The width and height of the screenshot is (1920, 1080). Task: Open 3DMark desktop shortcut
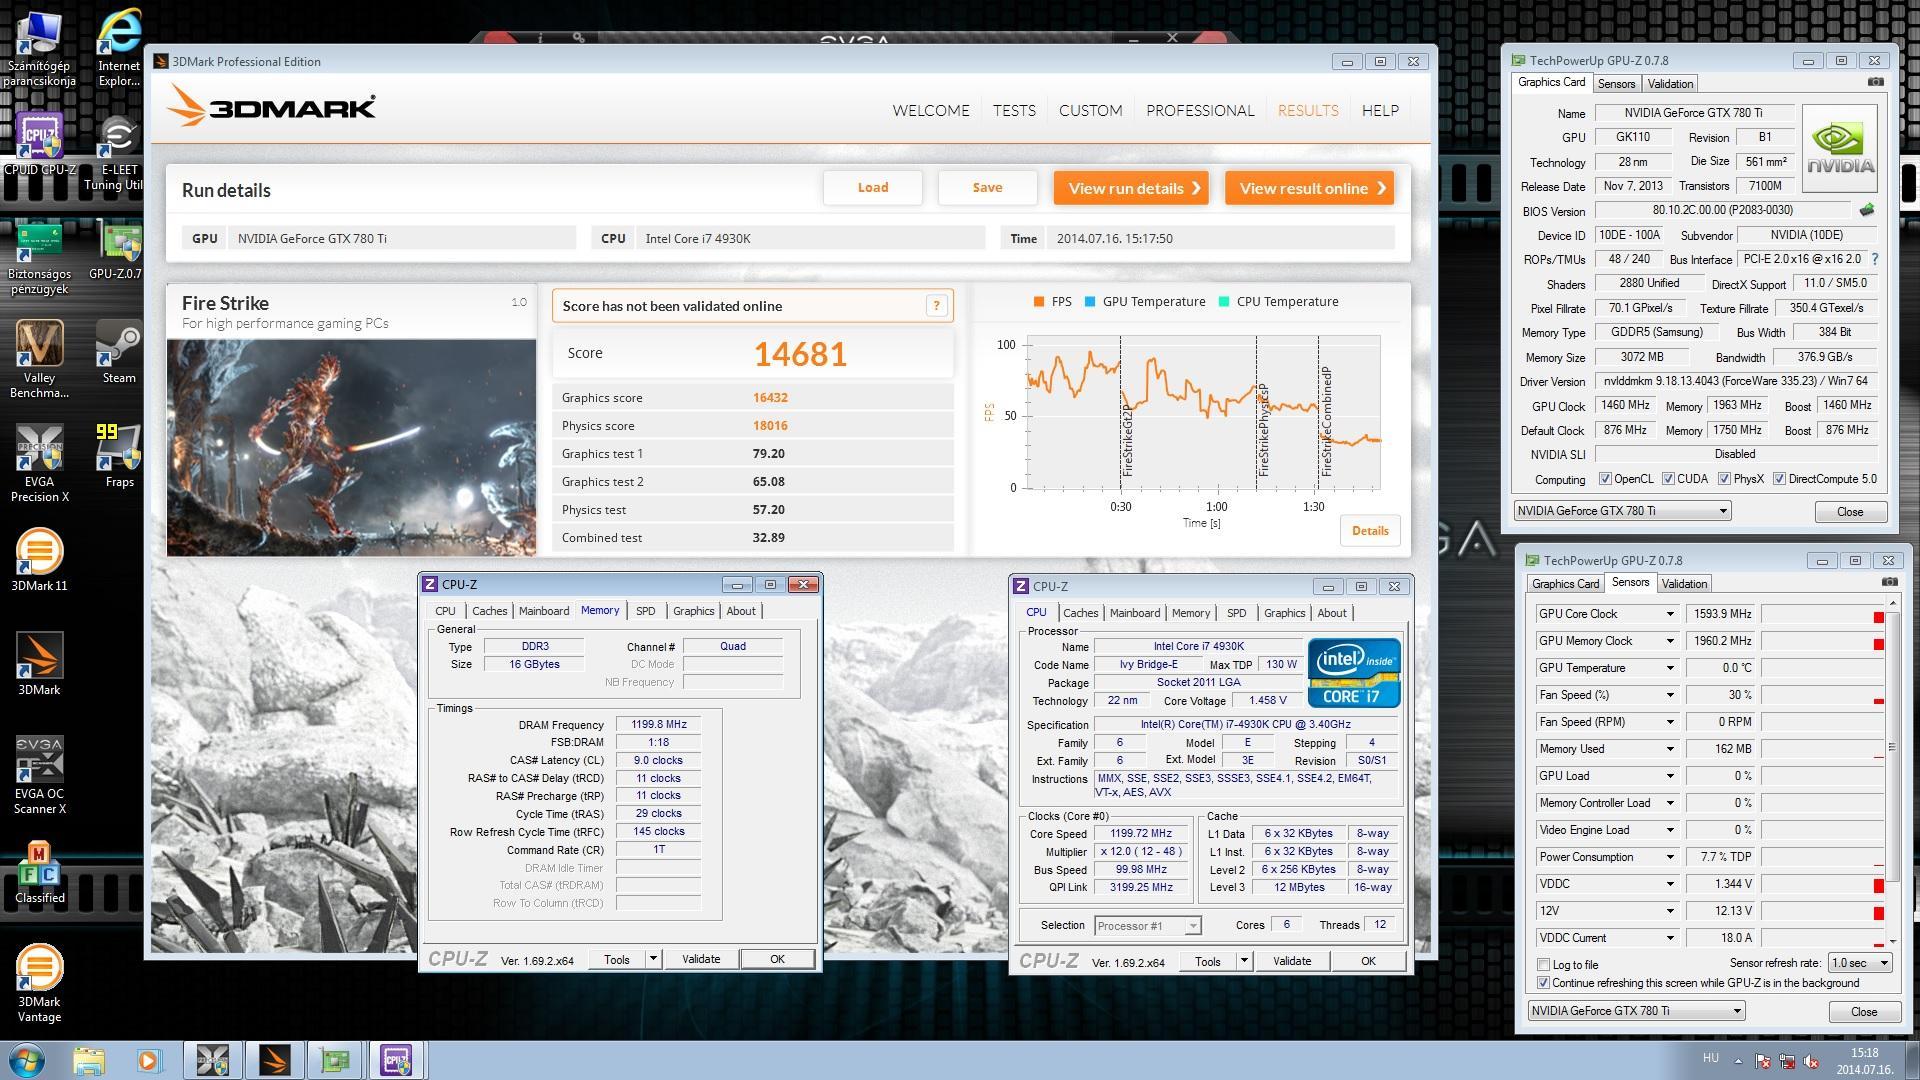[39, 664]
